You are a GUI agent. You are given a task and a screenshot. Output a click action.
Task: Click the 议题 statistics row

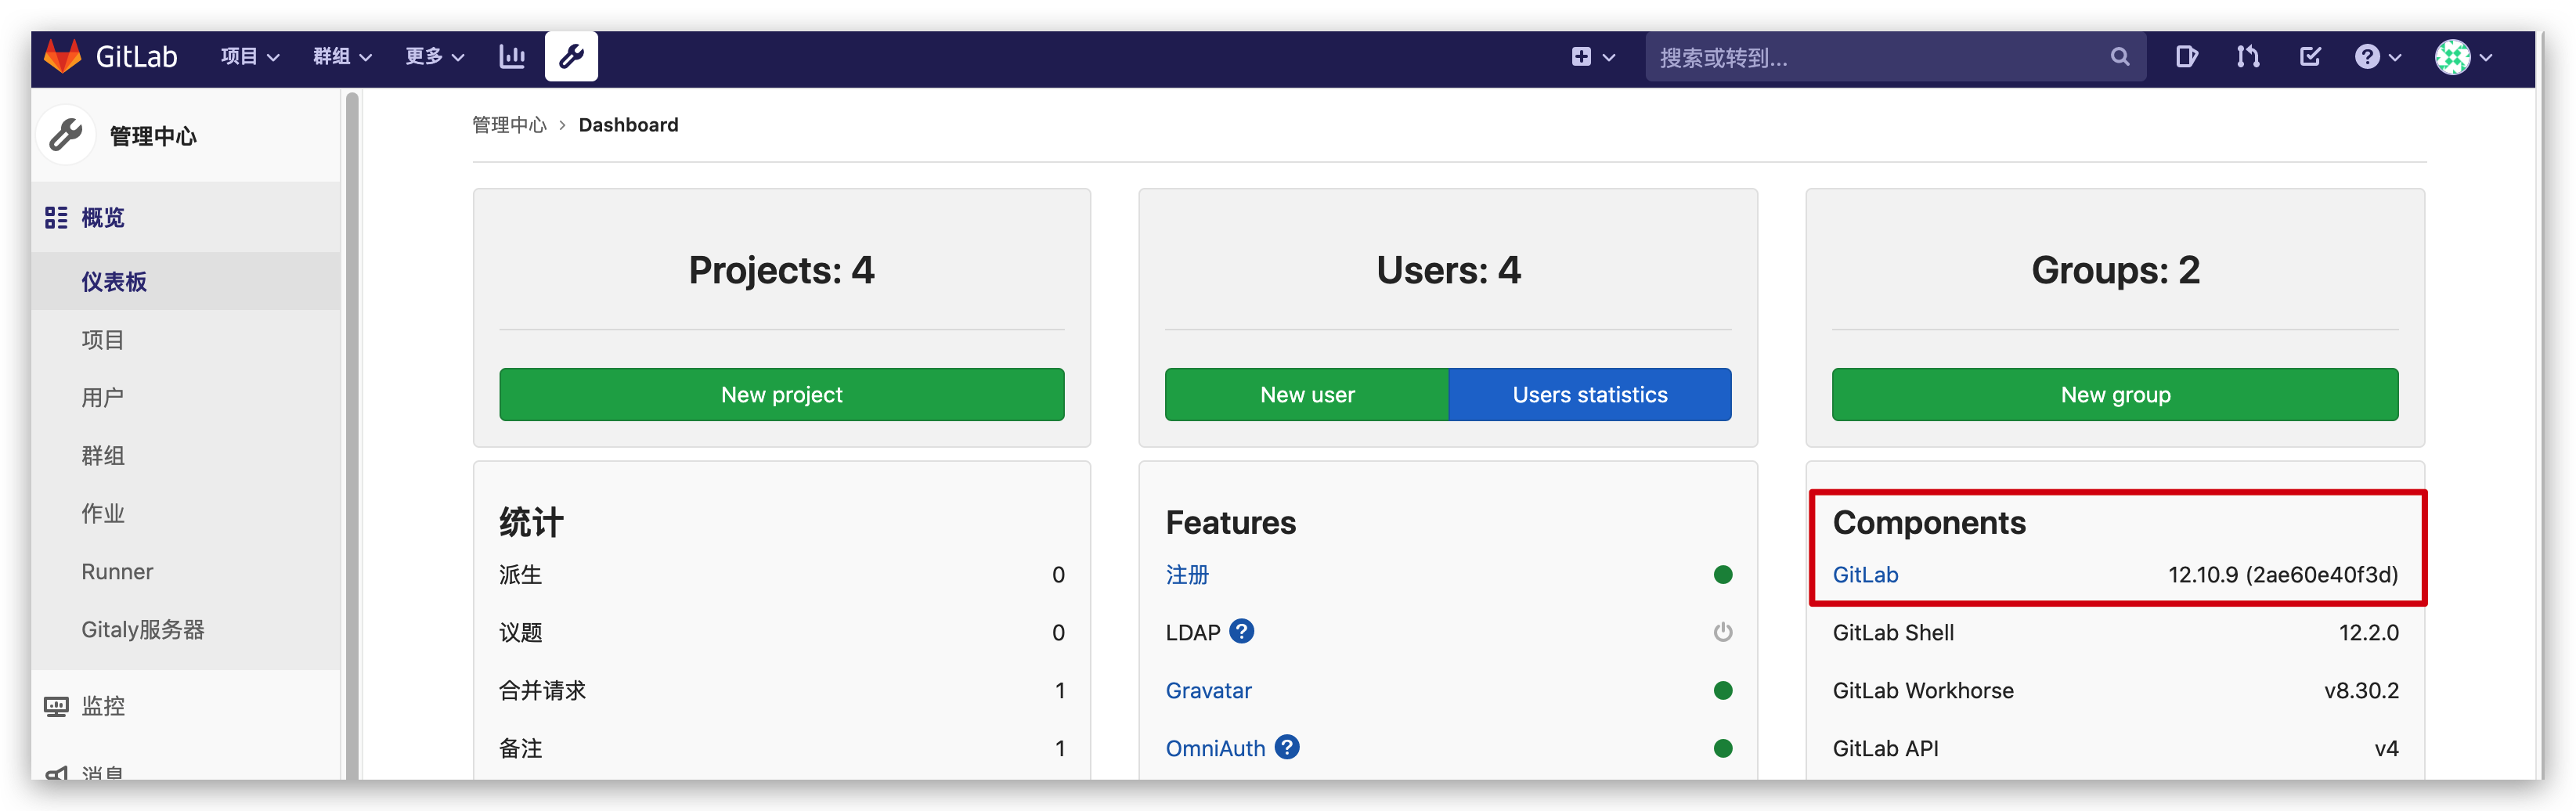click(x=782, y=633)
